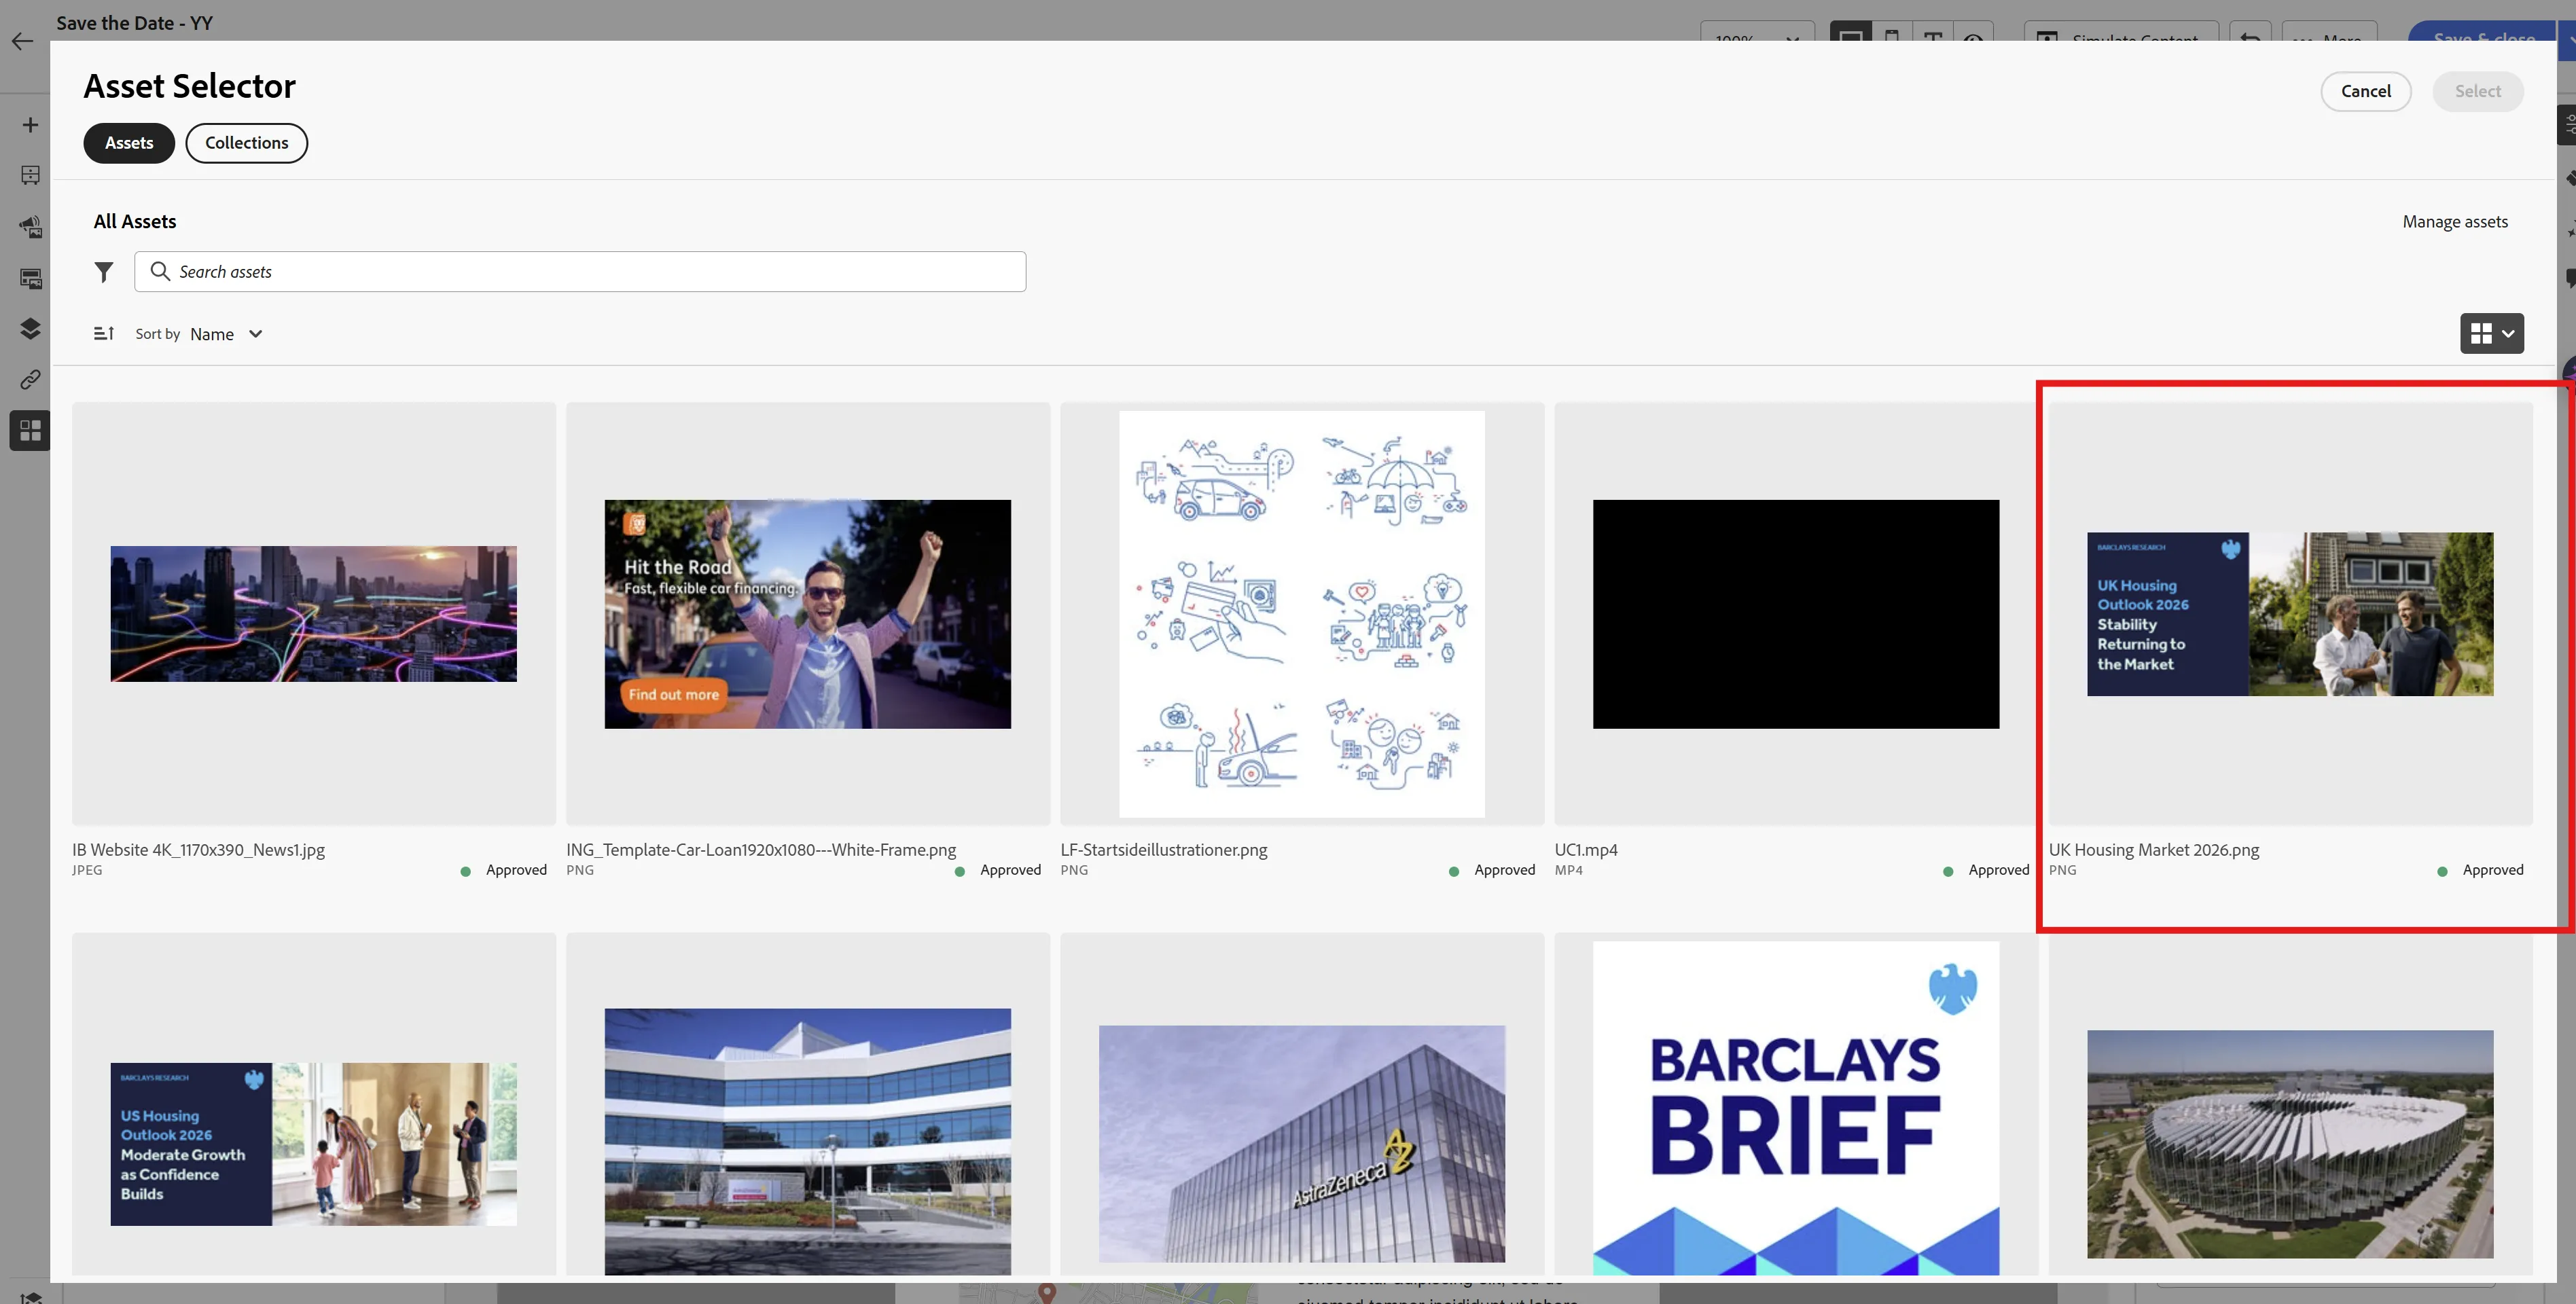Click file name LF-Startsideillustrationer.png
This screenshot has height=1304, width=2576.
1164,850
